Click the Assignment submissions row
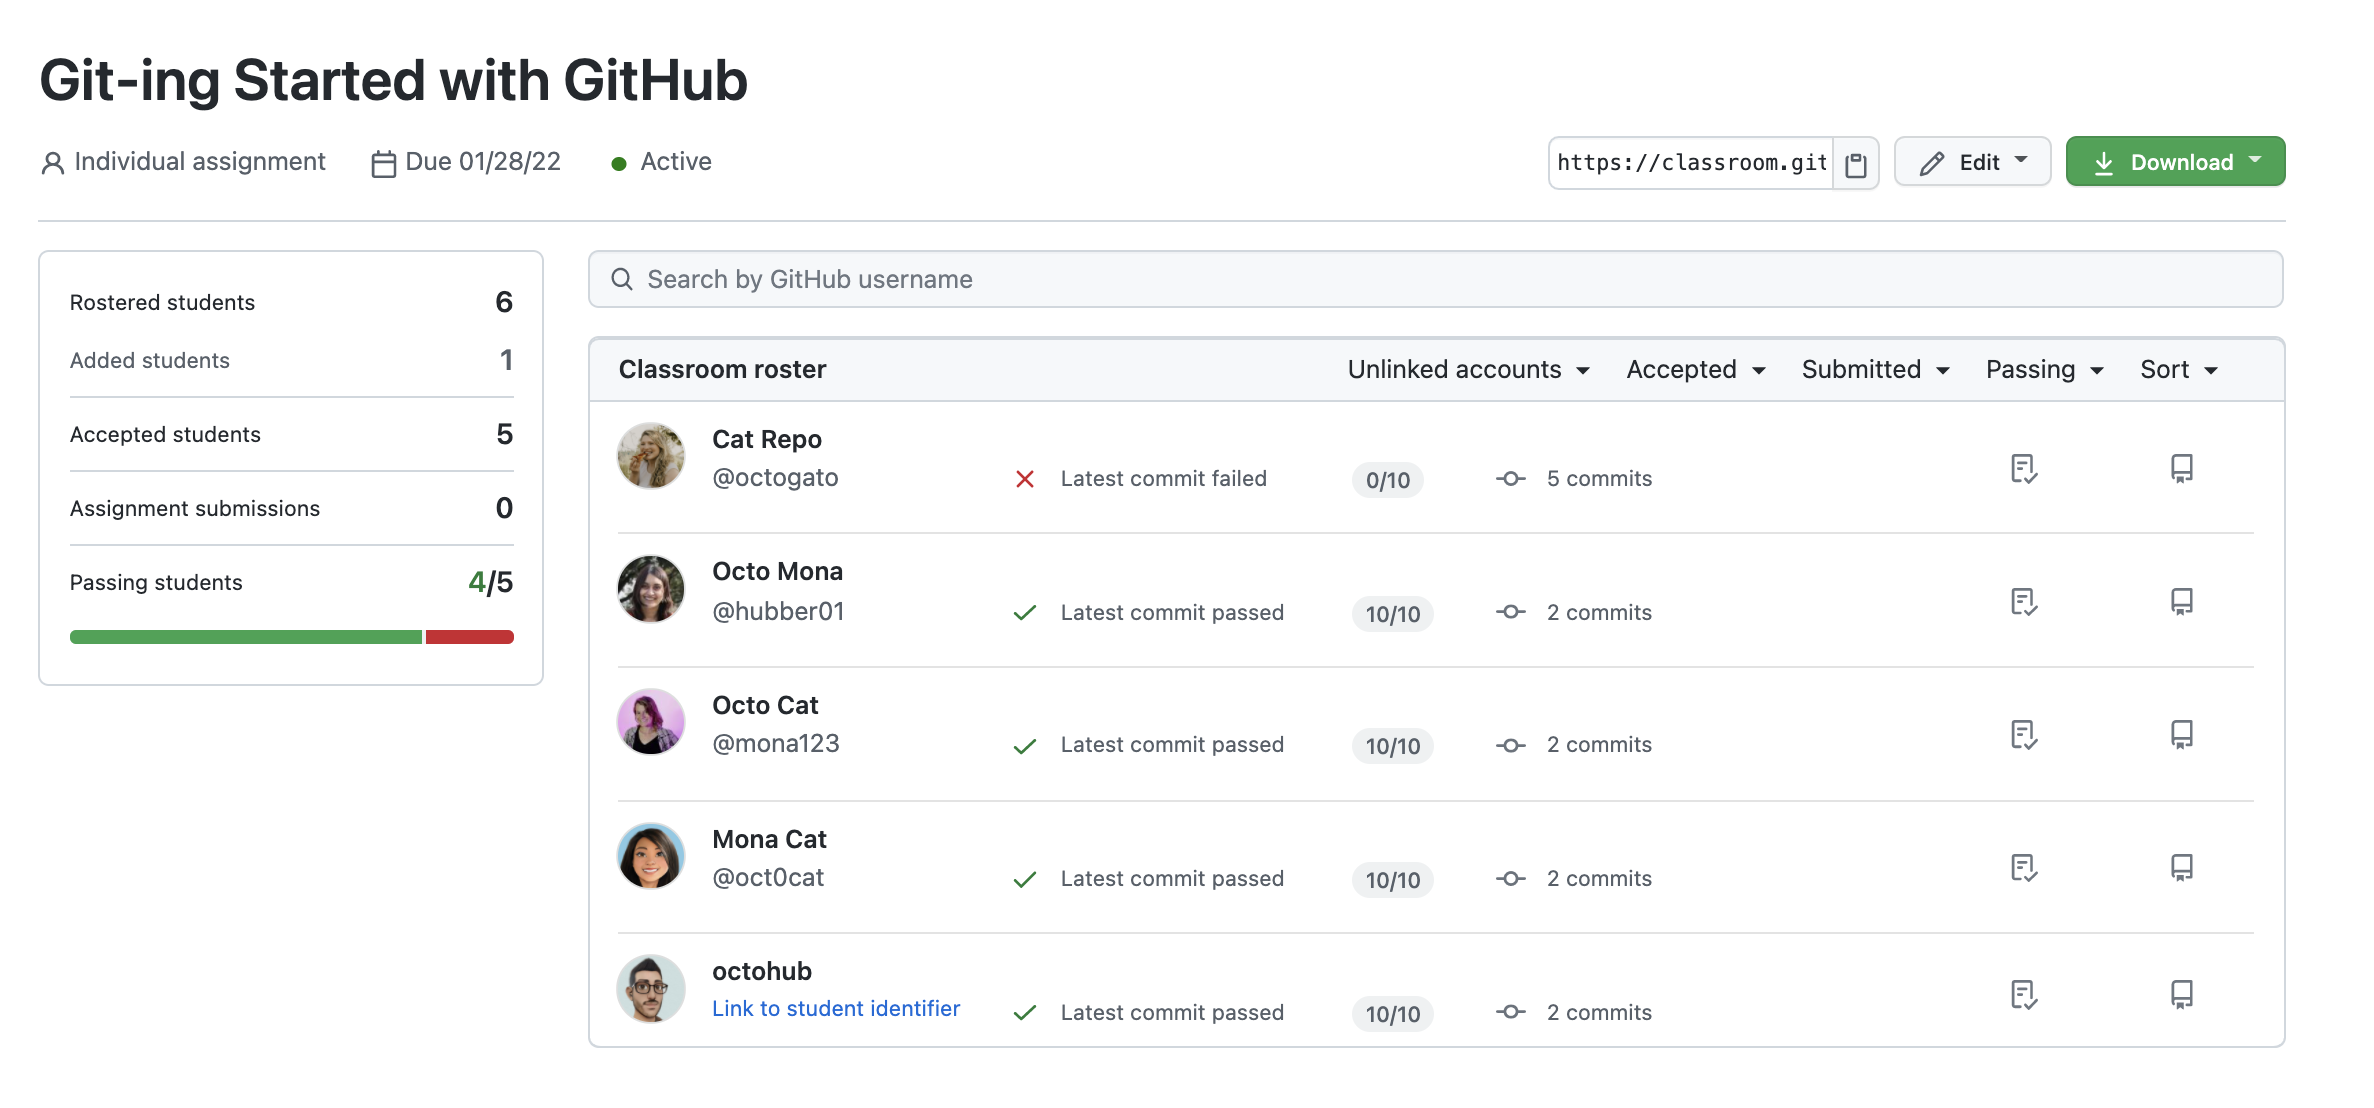The width and height of the screenshot is (2374, 1108). [292, 508]
